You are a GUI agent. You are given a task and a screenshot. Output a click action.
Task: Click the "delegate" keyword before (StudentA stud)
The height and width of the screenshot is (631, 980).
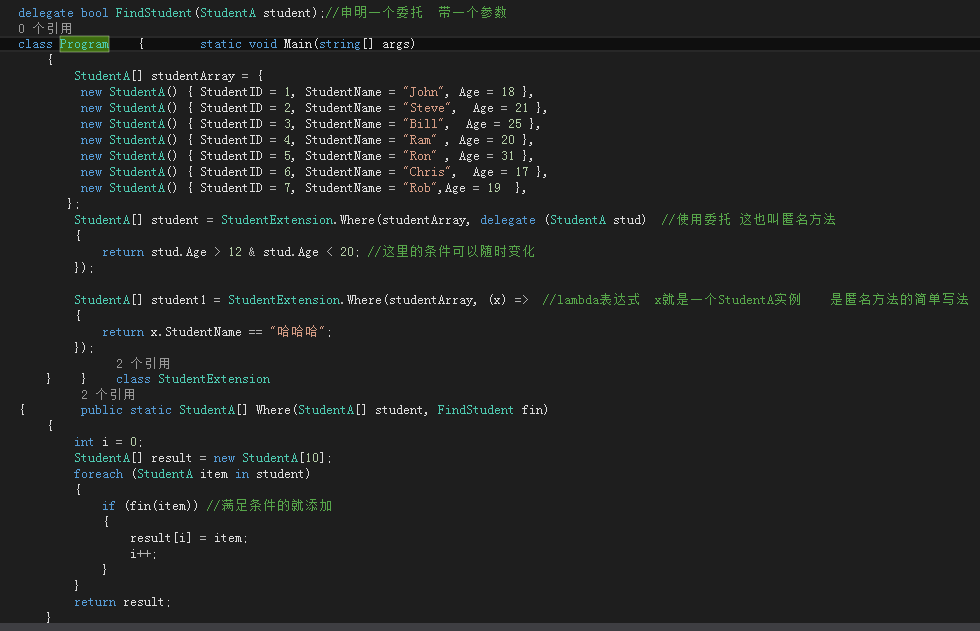[508, 220]
